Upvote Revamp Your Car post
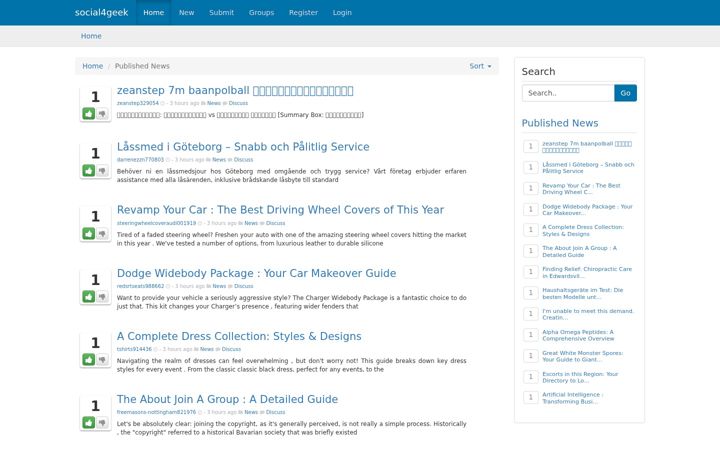 (x=89, y=234)
